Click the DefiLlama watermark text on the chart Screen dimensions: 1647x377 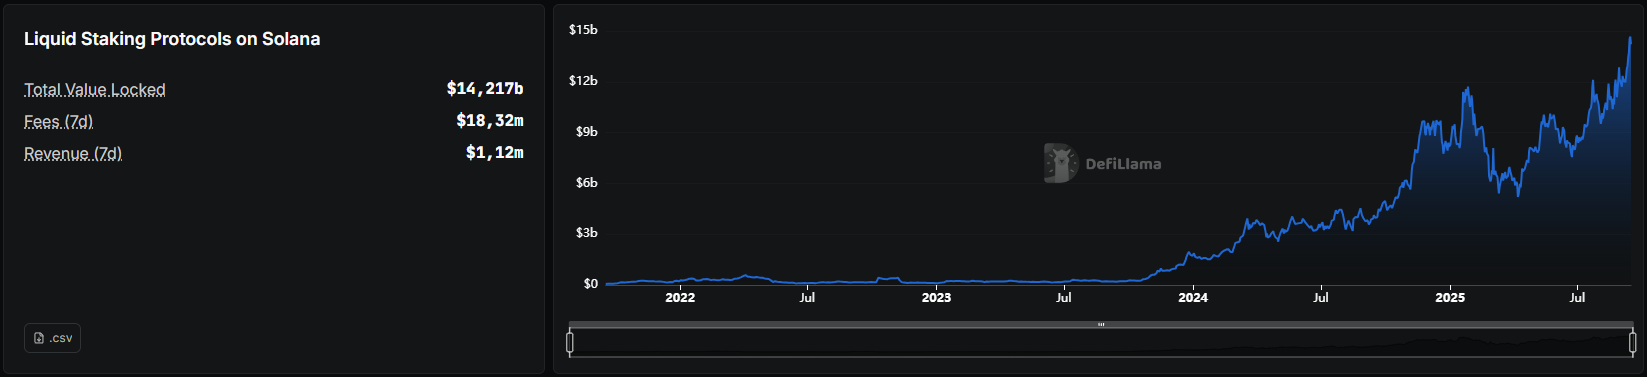(1123, 164)
